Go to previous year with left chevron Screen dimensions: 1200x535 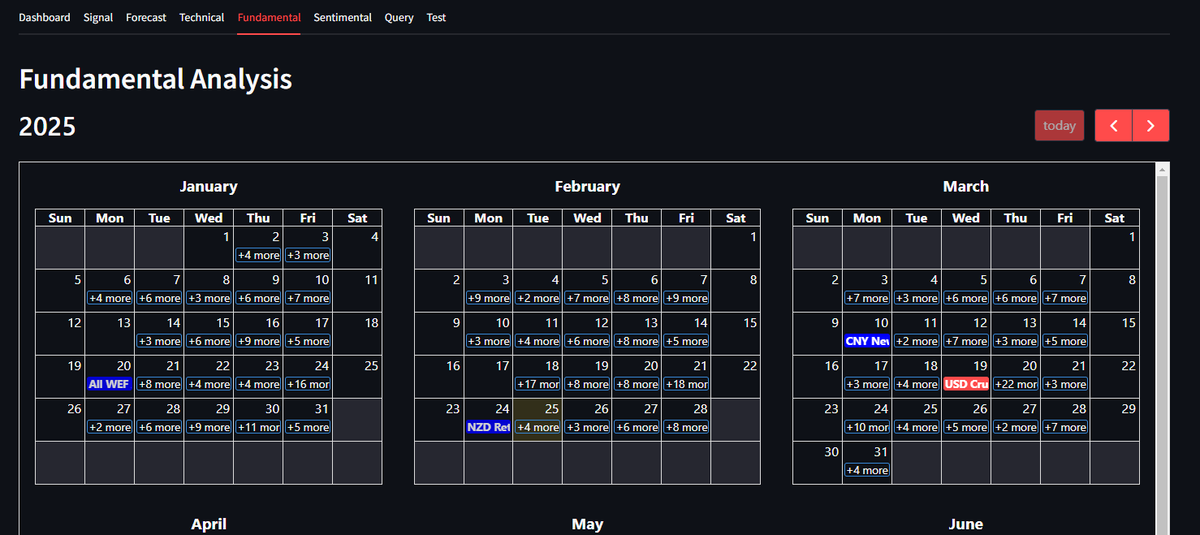tap(1114, 125)
